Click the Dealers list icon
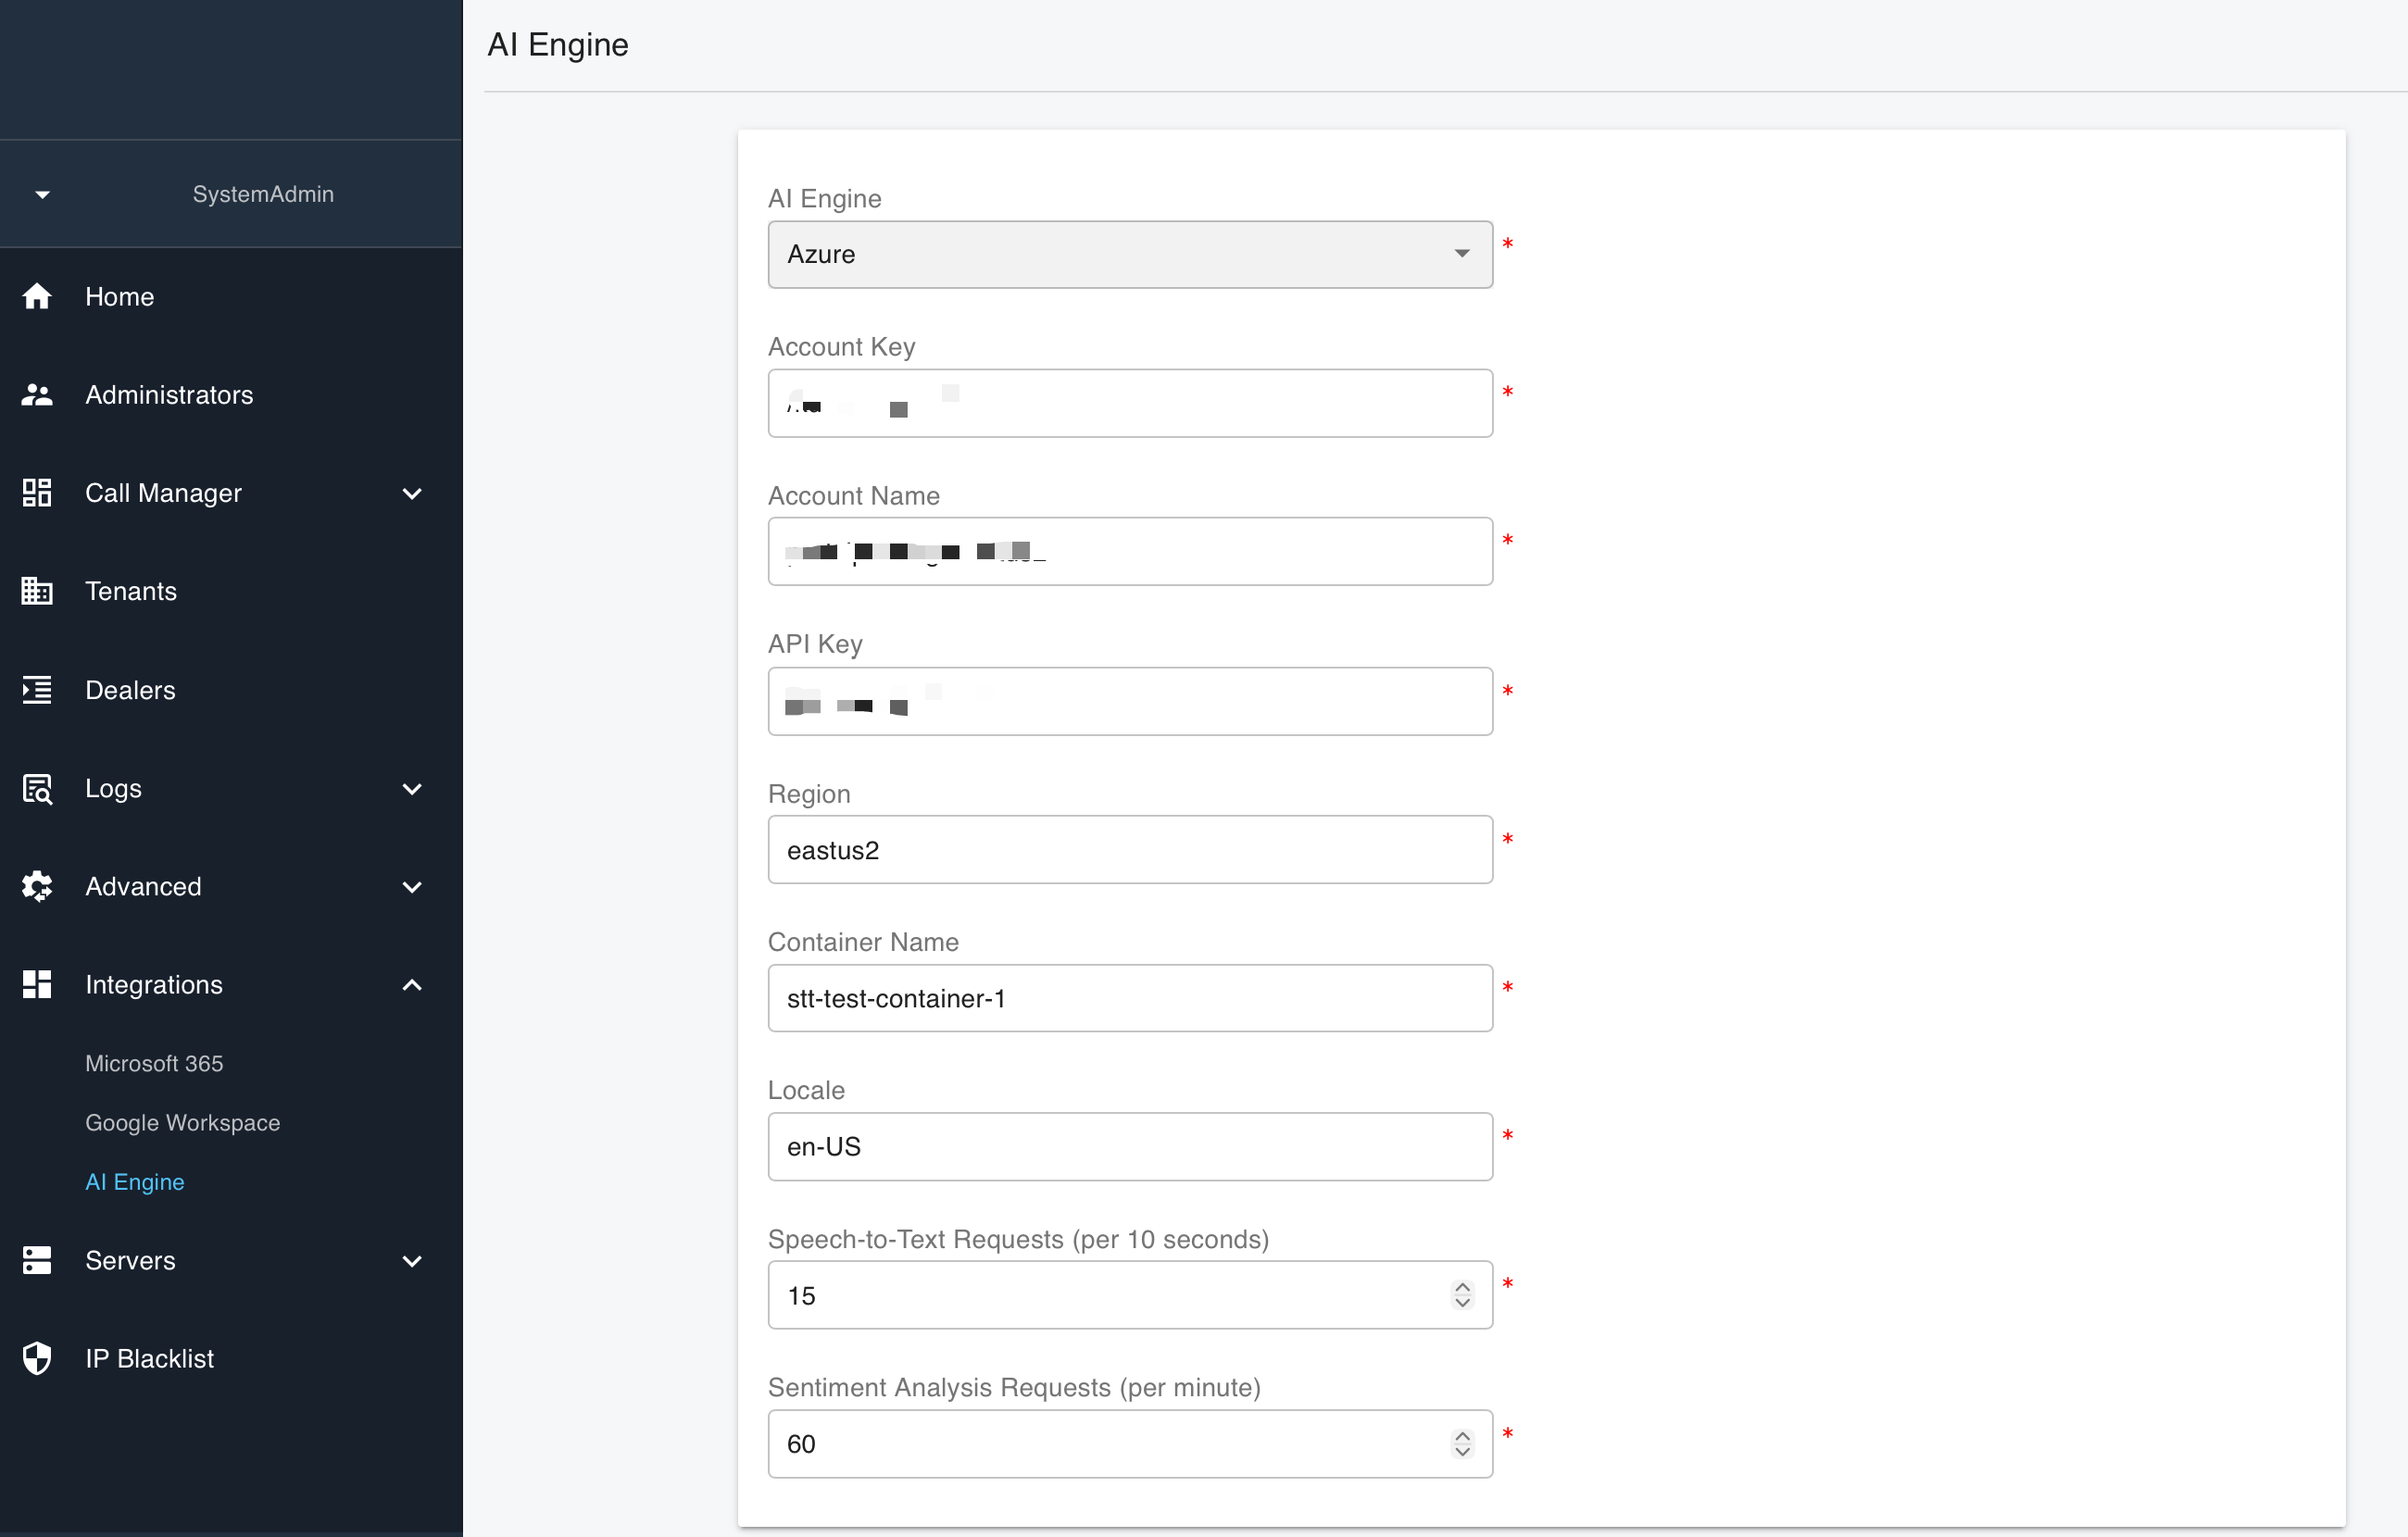 [x=37, y=690]
